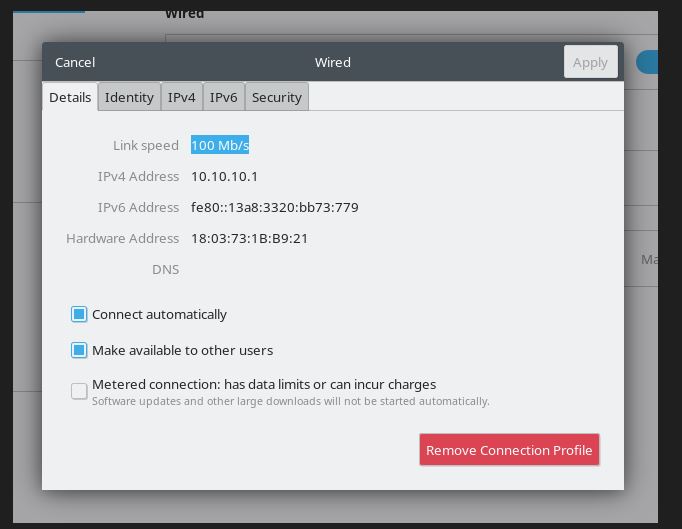
Task: Click the software updates note under Metered connection
Action: 290,401
